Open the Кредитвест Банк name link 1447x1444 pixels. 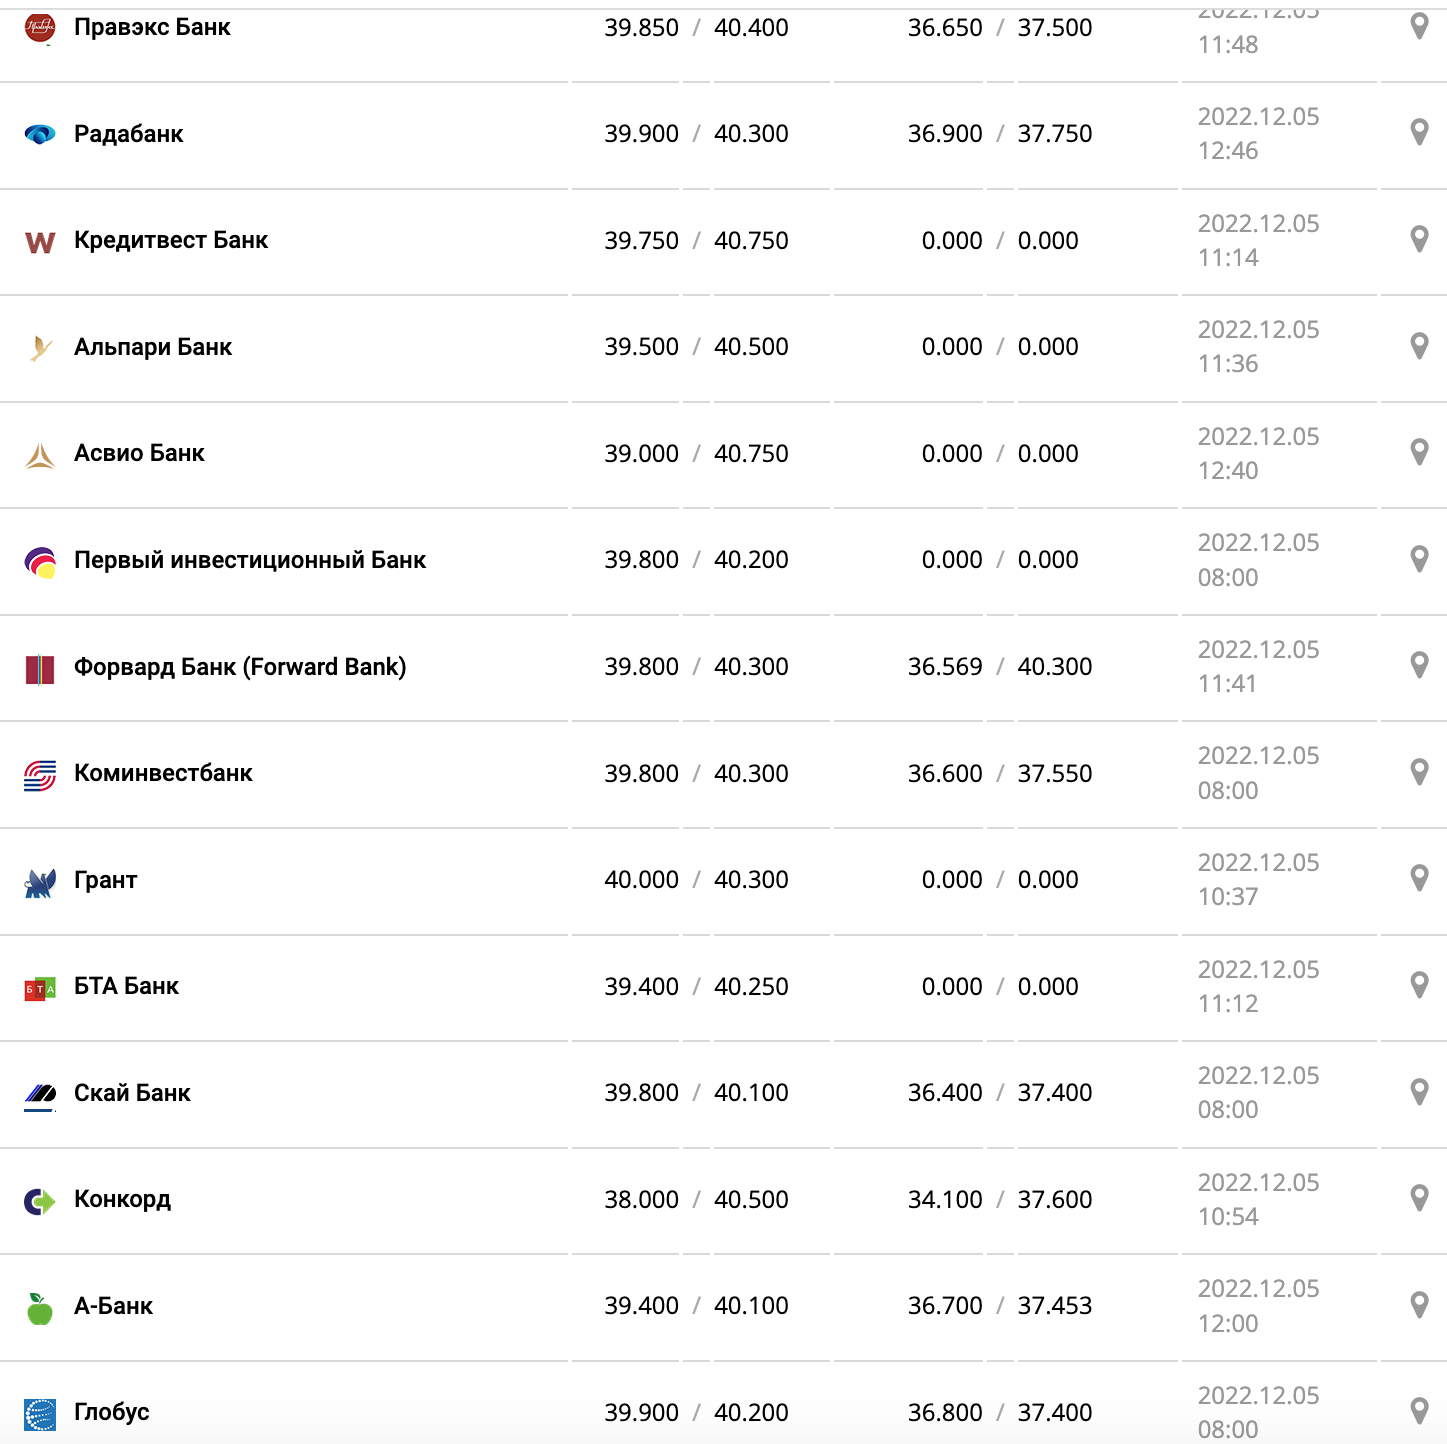(x=171, y=240)
